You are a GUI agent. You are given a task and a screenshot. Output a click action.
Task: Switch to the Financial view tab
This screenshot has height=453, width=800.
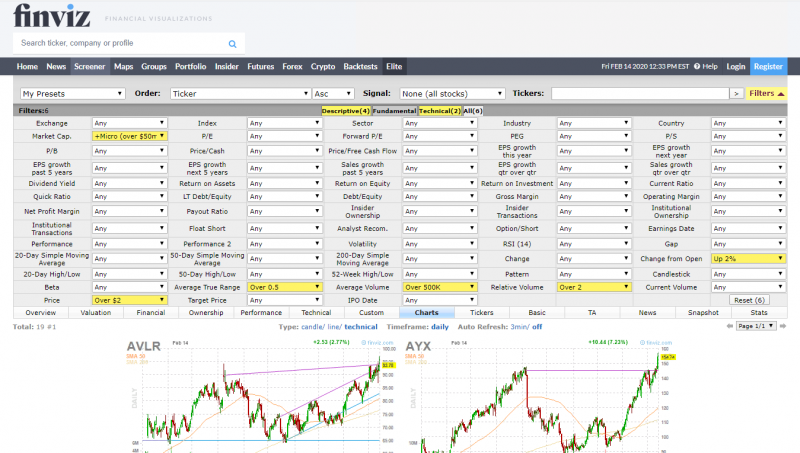[151, 313]
